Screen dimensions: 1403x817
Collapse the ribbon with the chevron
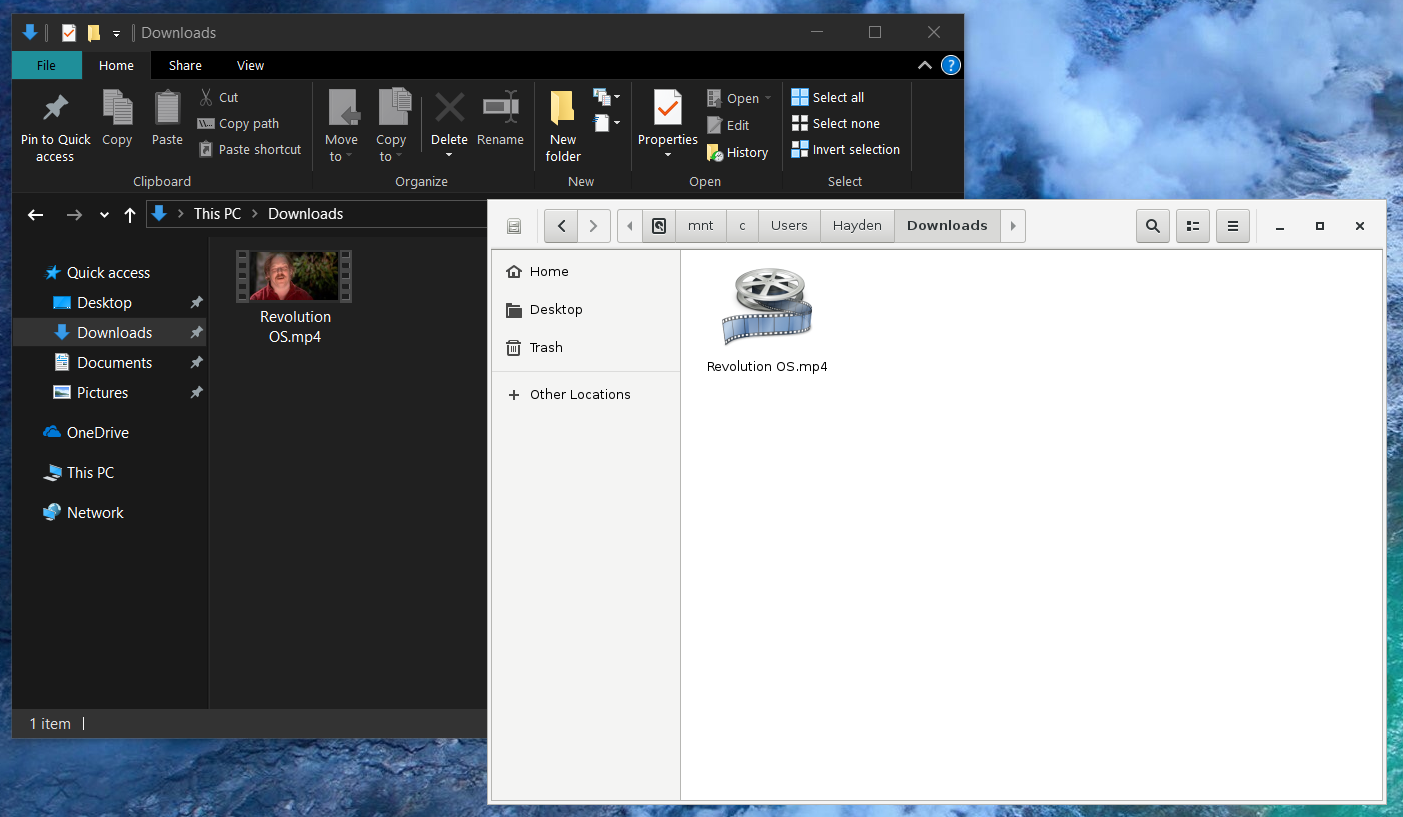point(924,65)
